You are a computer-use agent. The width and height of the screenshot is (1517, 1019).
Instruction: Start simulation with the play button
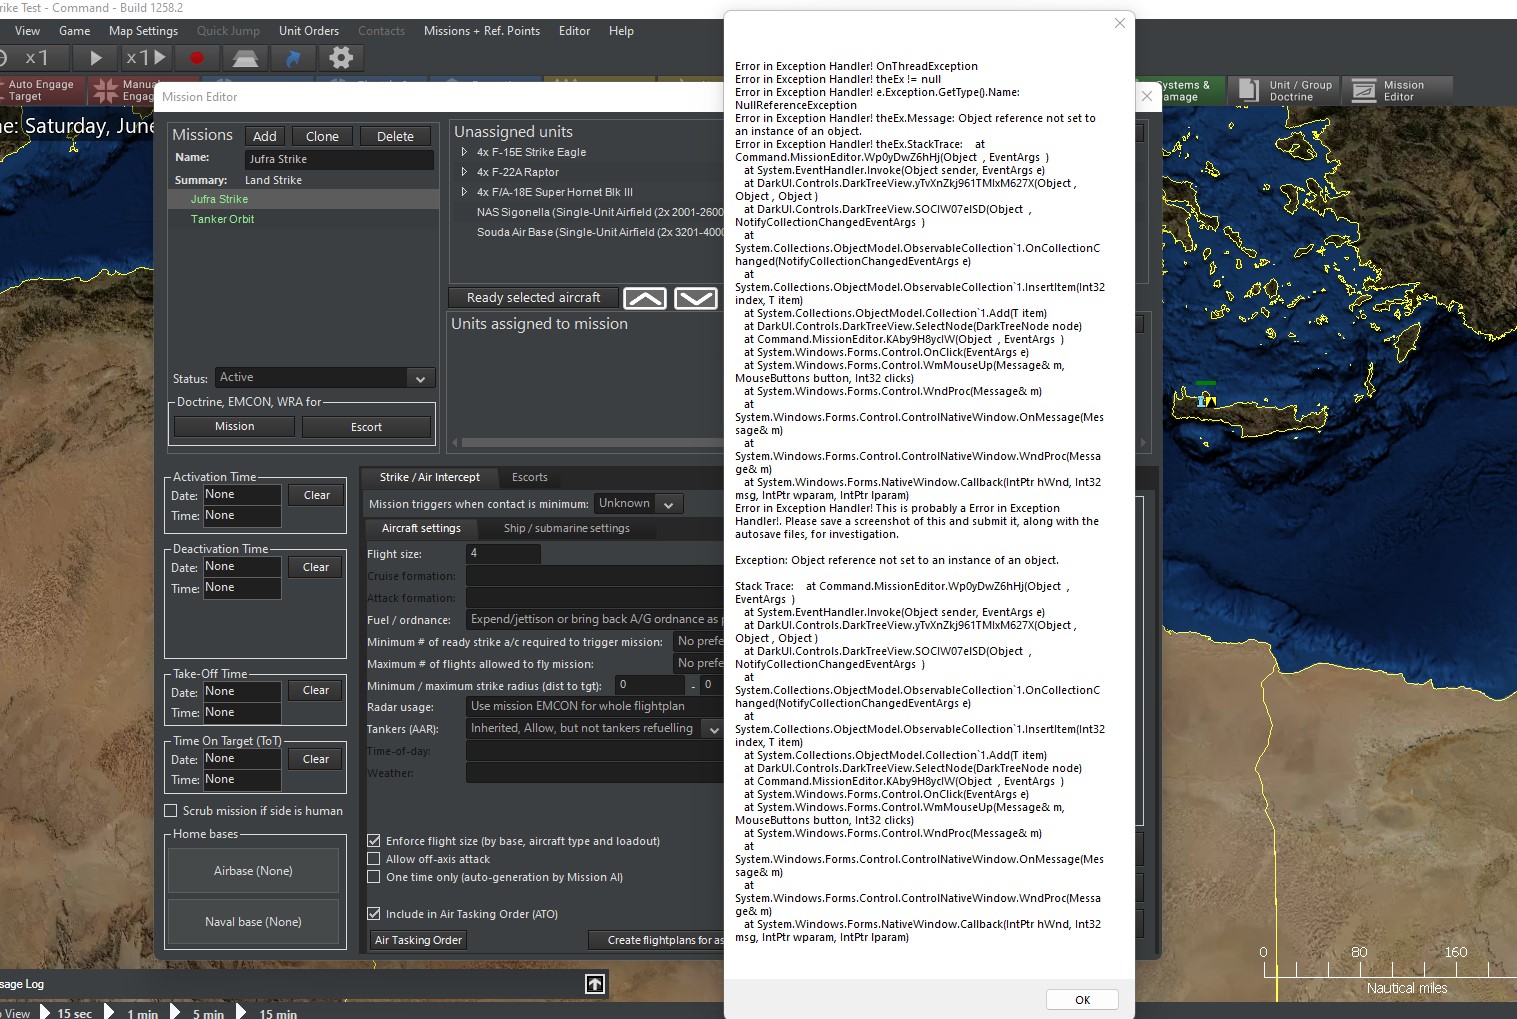pos(96,58)
